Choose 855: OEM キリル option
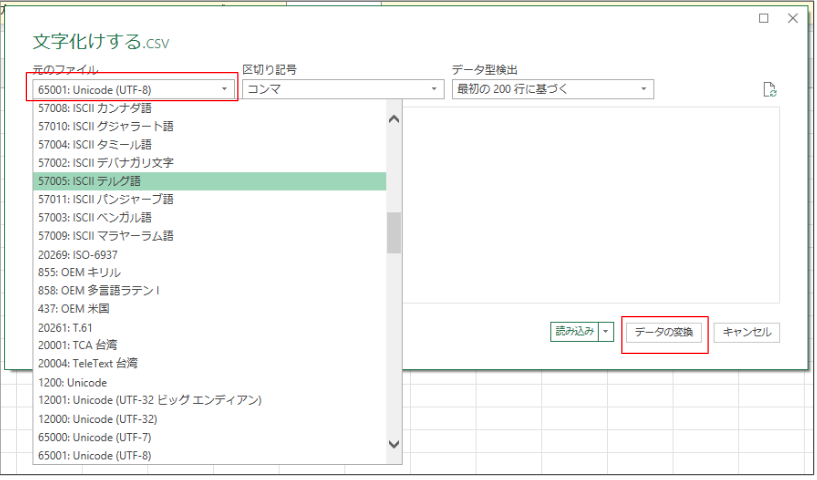Screen dimensions: 817x480 pyautogui.click(x=209, y=273)
